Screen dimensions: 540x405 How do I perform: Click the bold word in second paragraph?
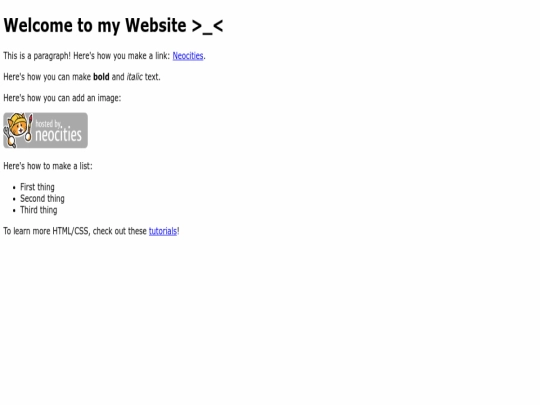tap(101, 77)
